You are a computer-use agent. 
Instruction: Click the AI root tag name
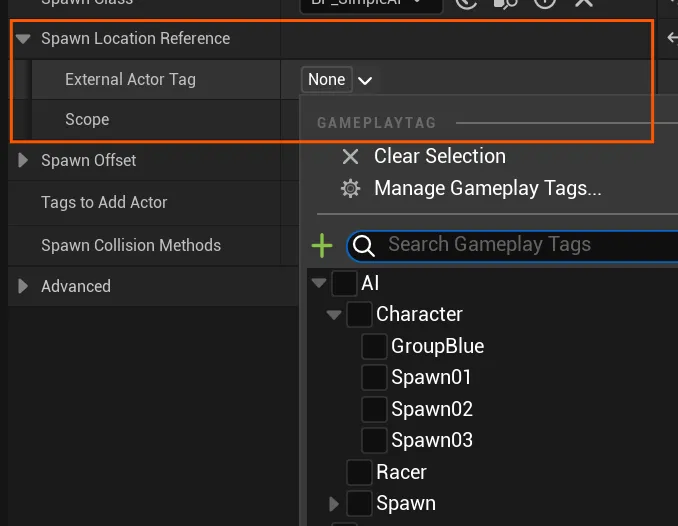(370, 283)
